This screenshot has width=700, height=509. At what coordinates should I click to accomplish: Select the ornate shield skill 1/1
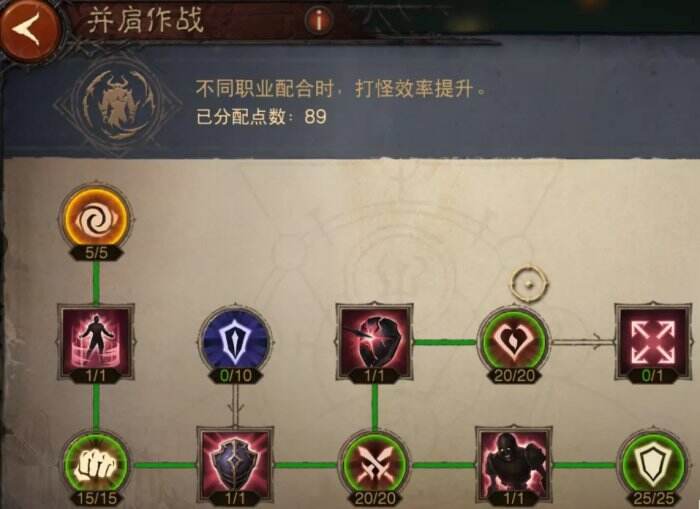pyautogui.click(x=235, y=466)
